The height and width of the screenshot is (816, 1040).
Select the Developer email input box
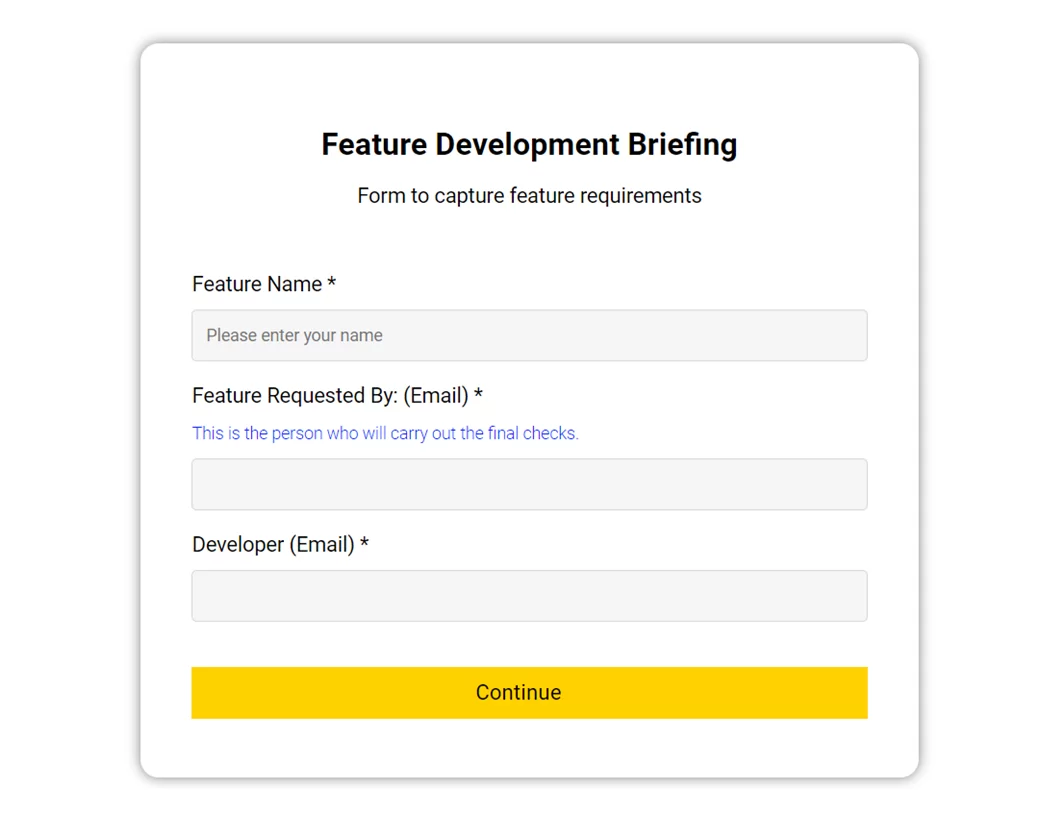point(529,596)
